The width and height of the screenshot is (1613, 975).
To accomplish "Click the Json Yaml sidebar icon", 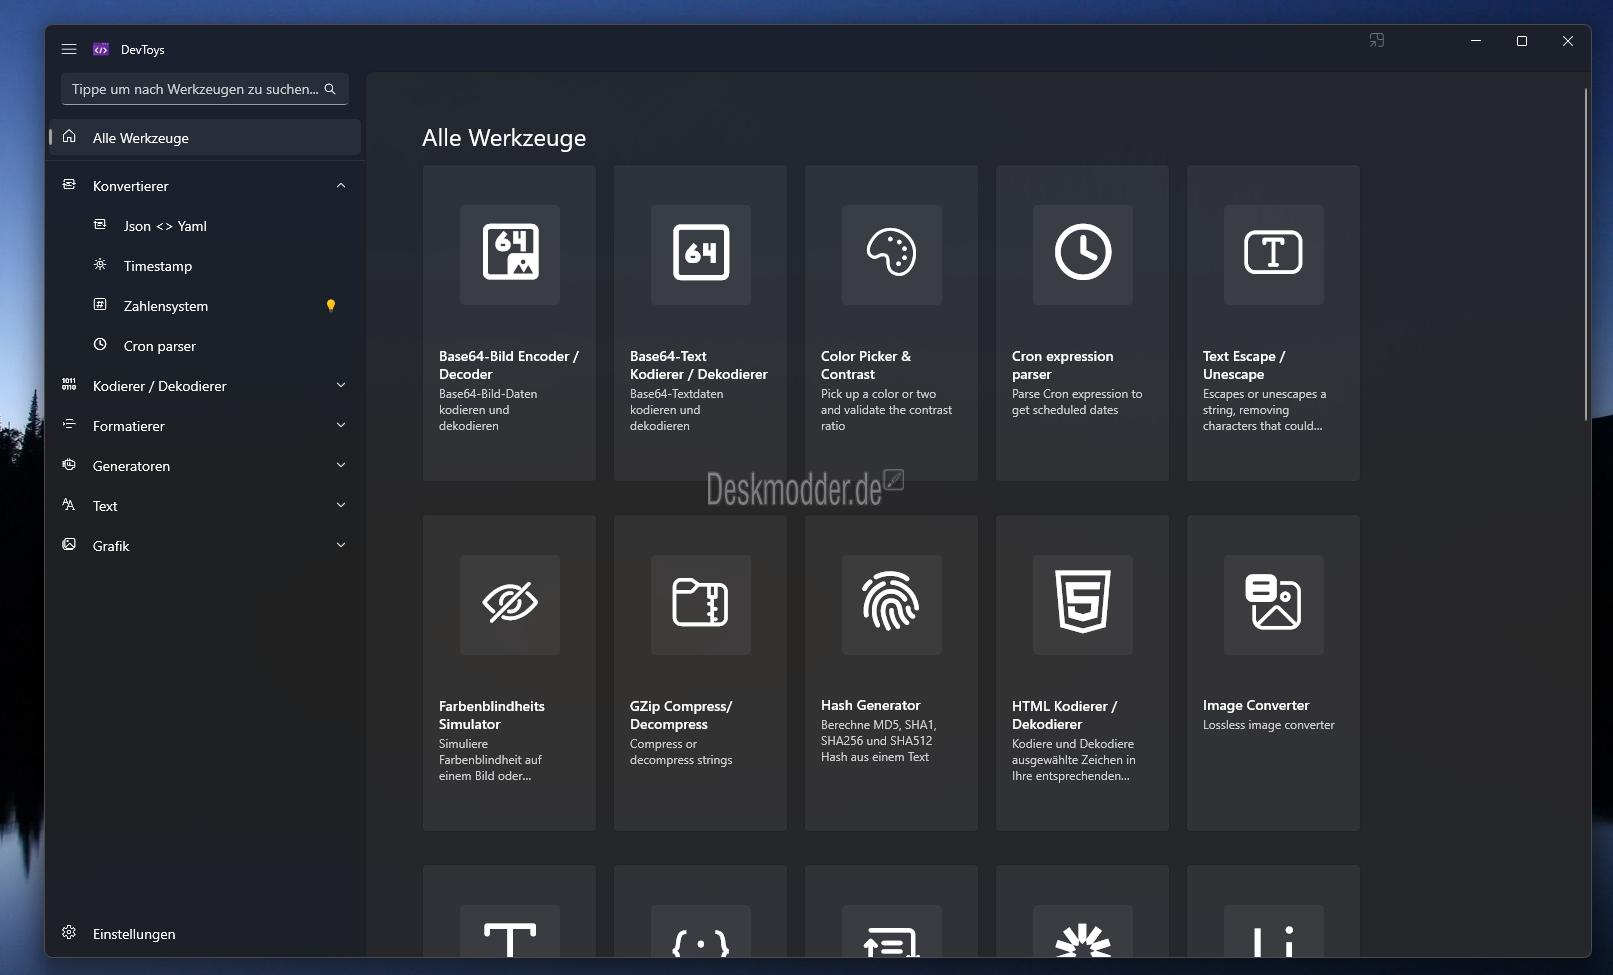I will pyautogui.click(x=100, y=225).
